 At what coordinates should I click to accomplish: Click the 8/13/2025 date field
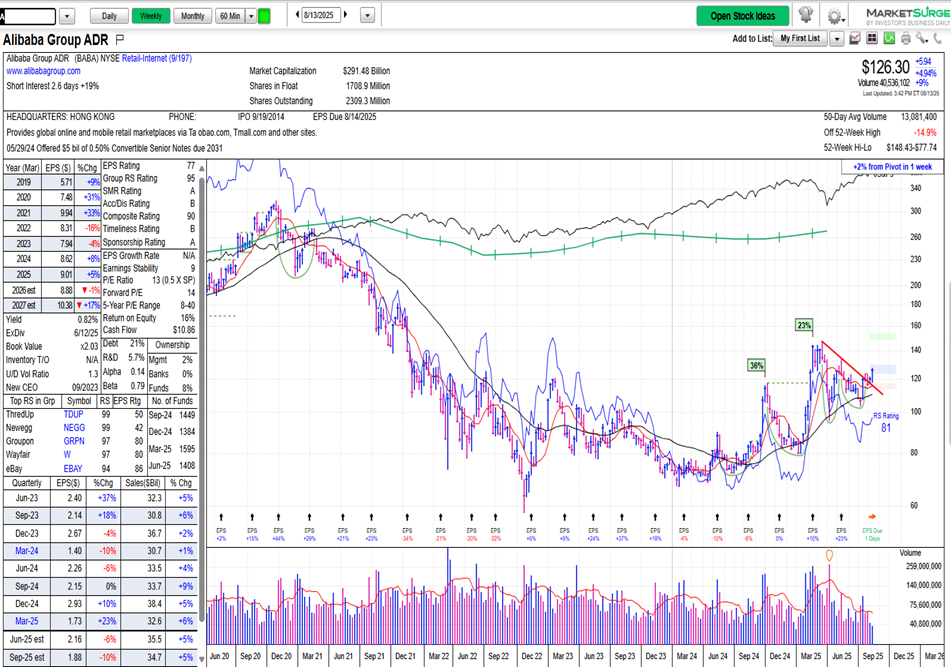tap(322, 16)
